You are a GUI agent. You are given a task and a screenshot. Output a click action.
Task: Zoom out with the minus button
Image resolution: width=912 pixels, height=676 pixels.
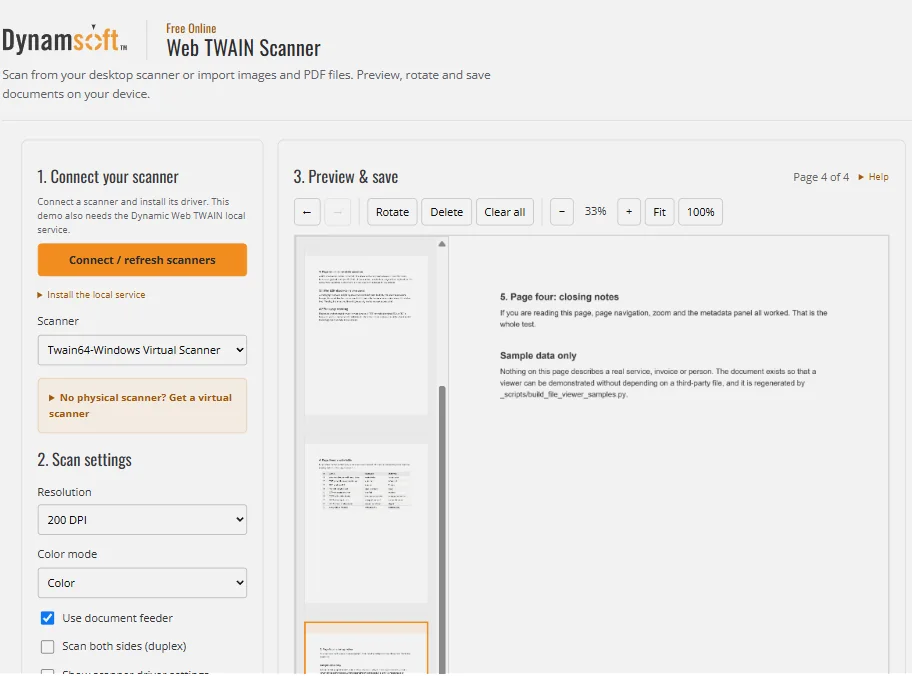(562, 212)
